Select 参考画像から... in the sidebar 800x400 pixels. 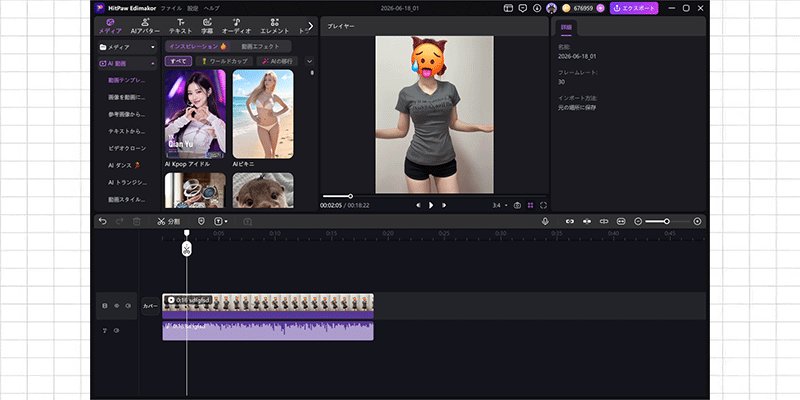tap(127, 114)
